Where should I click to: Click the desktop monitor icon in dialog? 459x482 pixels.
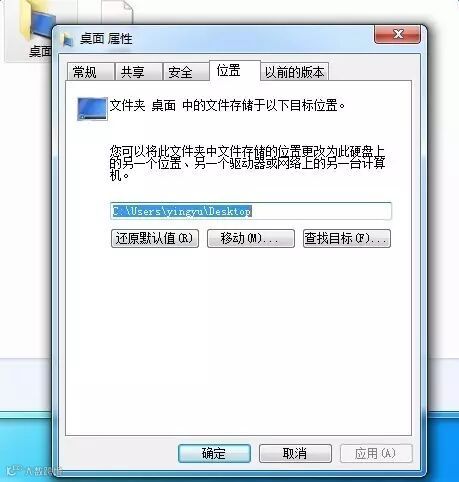pos(92,108)
